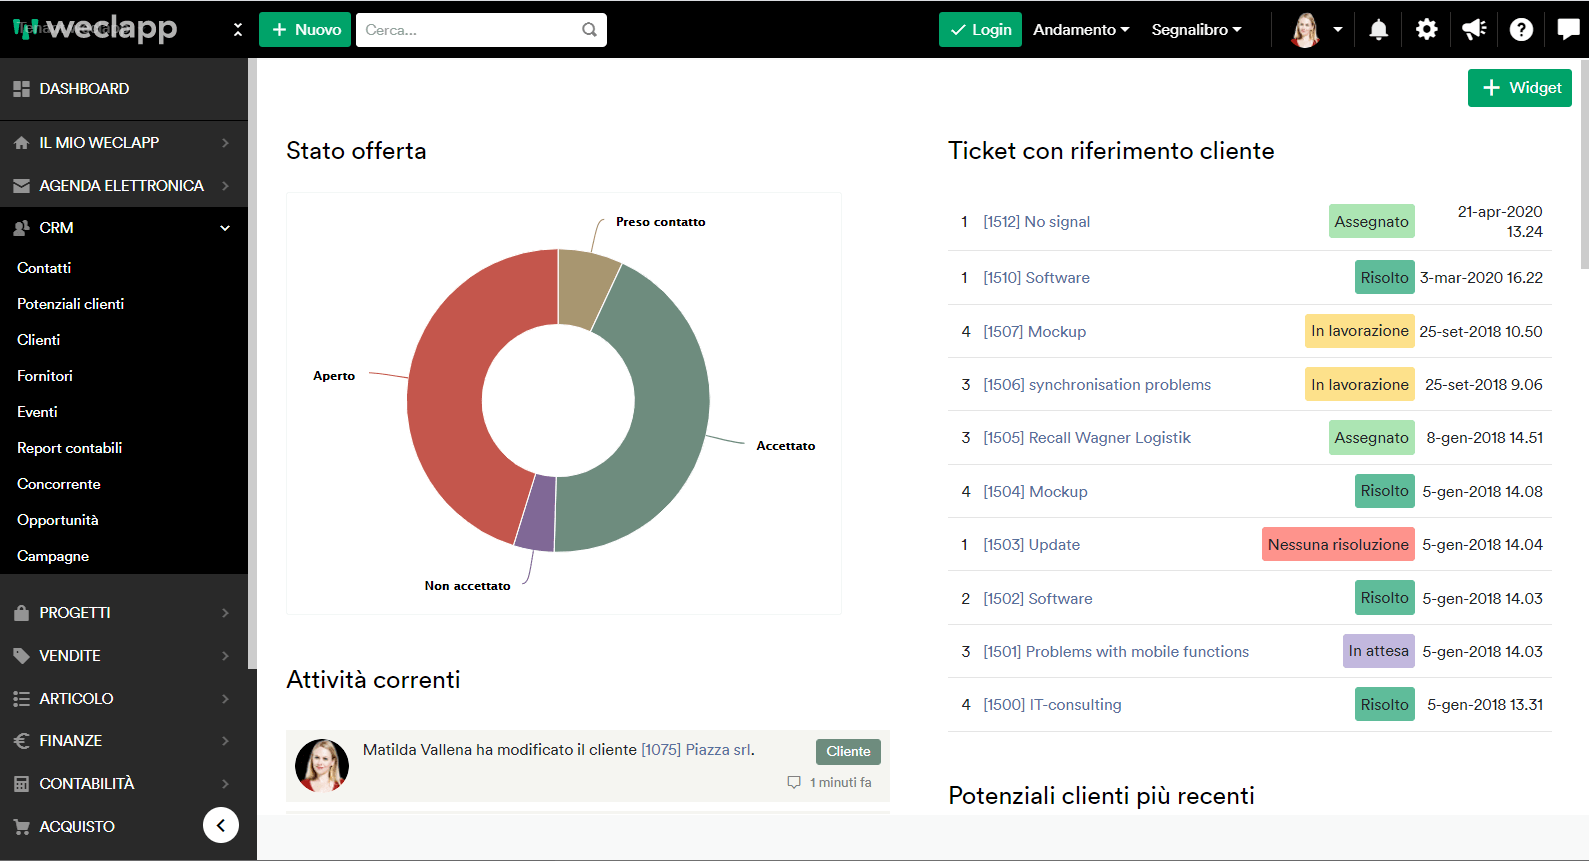1589x861 pixels.
Task: Expand the Contabilità chevron
Action: (225, 784)
